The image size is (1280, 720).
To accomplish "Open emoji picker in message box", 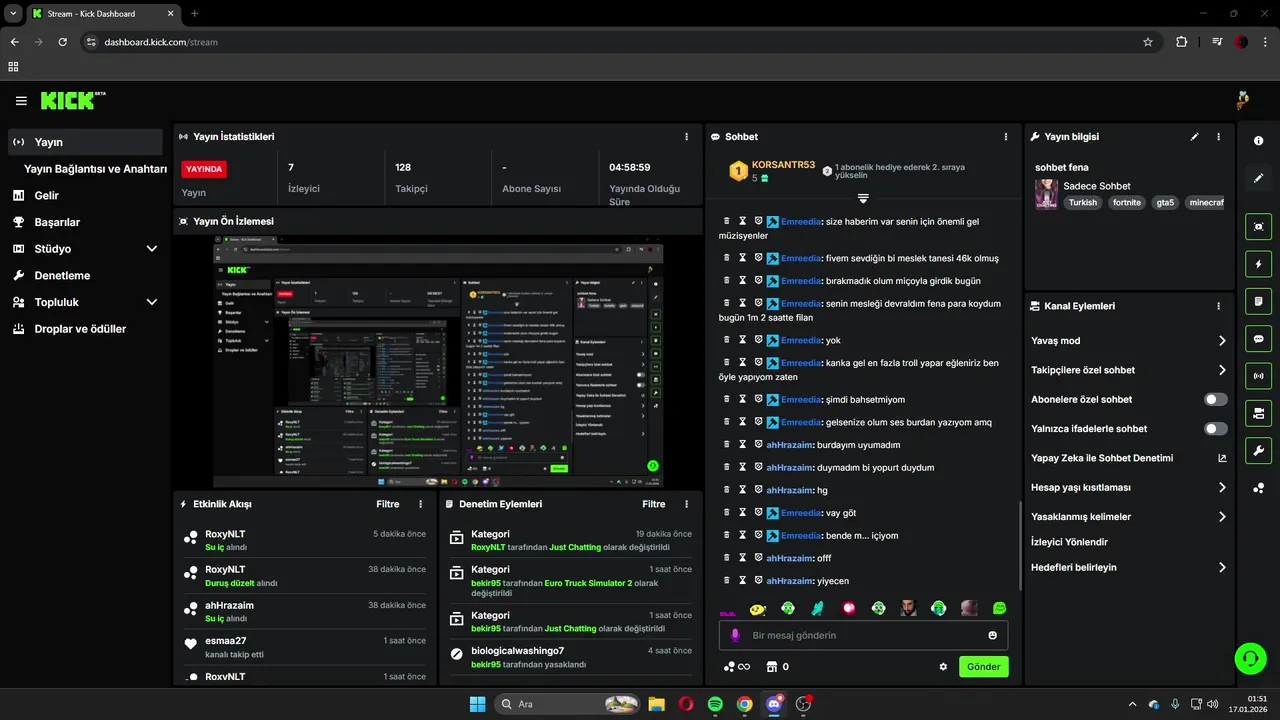I will tap(992, 635).
